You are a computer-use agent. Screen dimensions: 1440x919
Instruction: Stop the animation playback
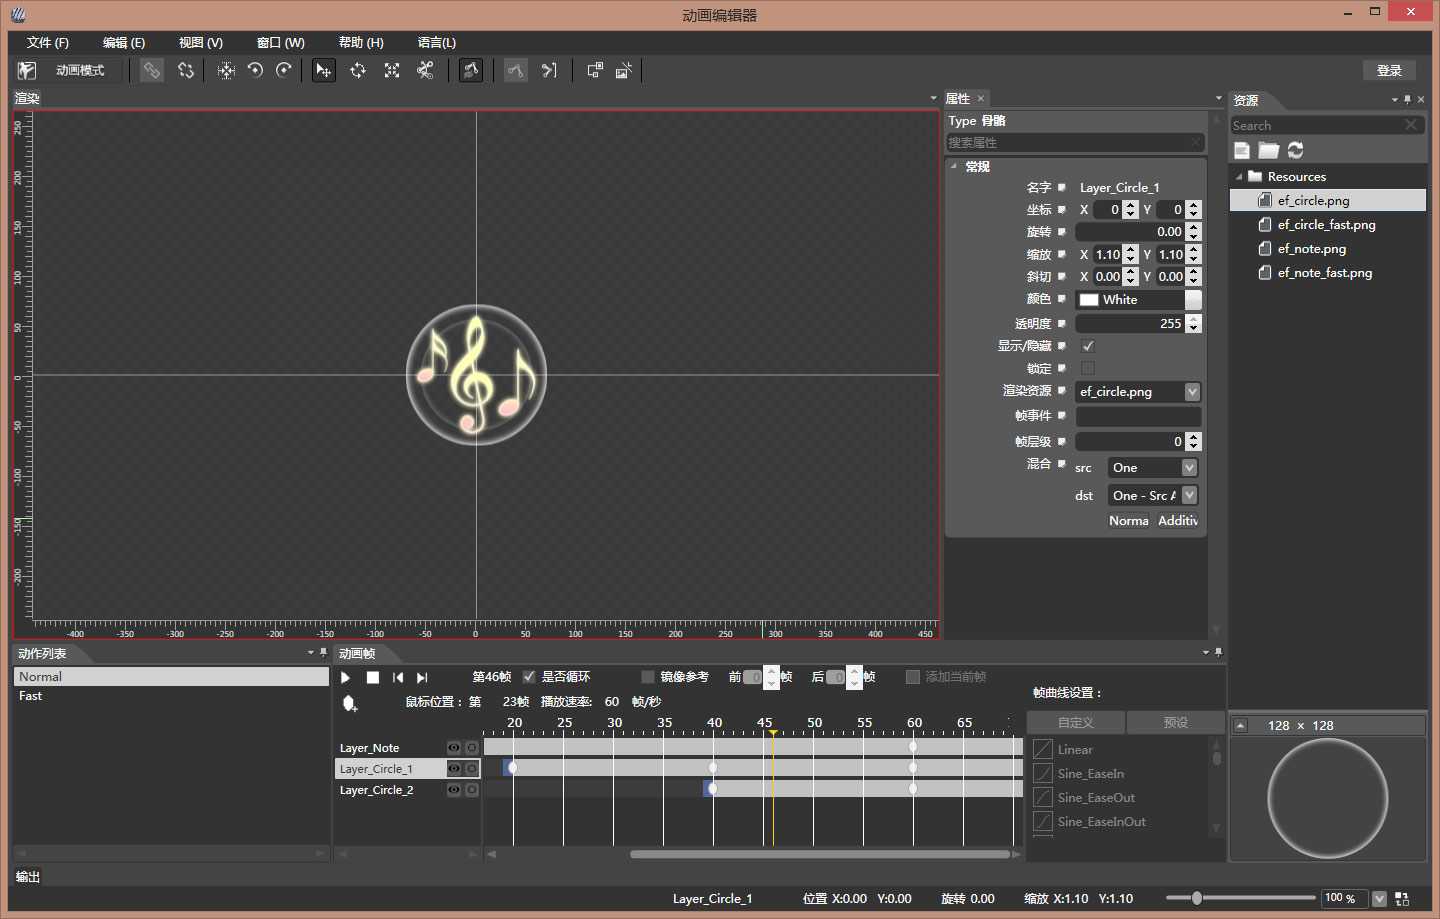372,677
